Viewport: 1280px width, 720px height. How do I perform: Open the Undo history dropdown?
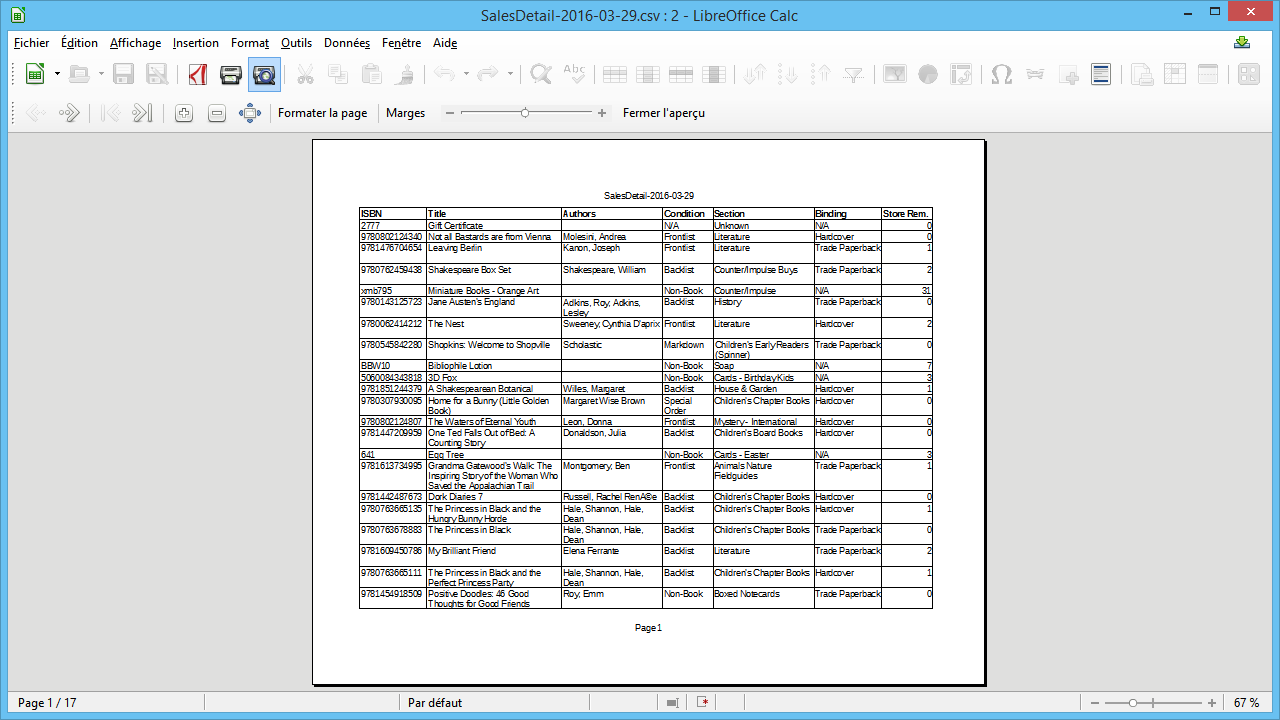pos(466,74)
